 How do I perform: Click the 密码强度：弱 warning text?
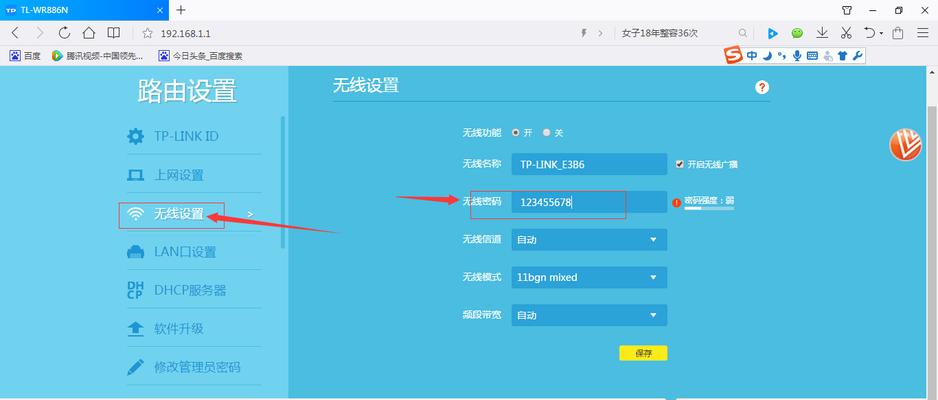tap(709, 201)
